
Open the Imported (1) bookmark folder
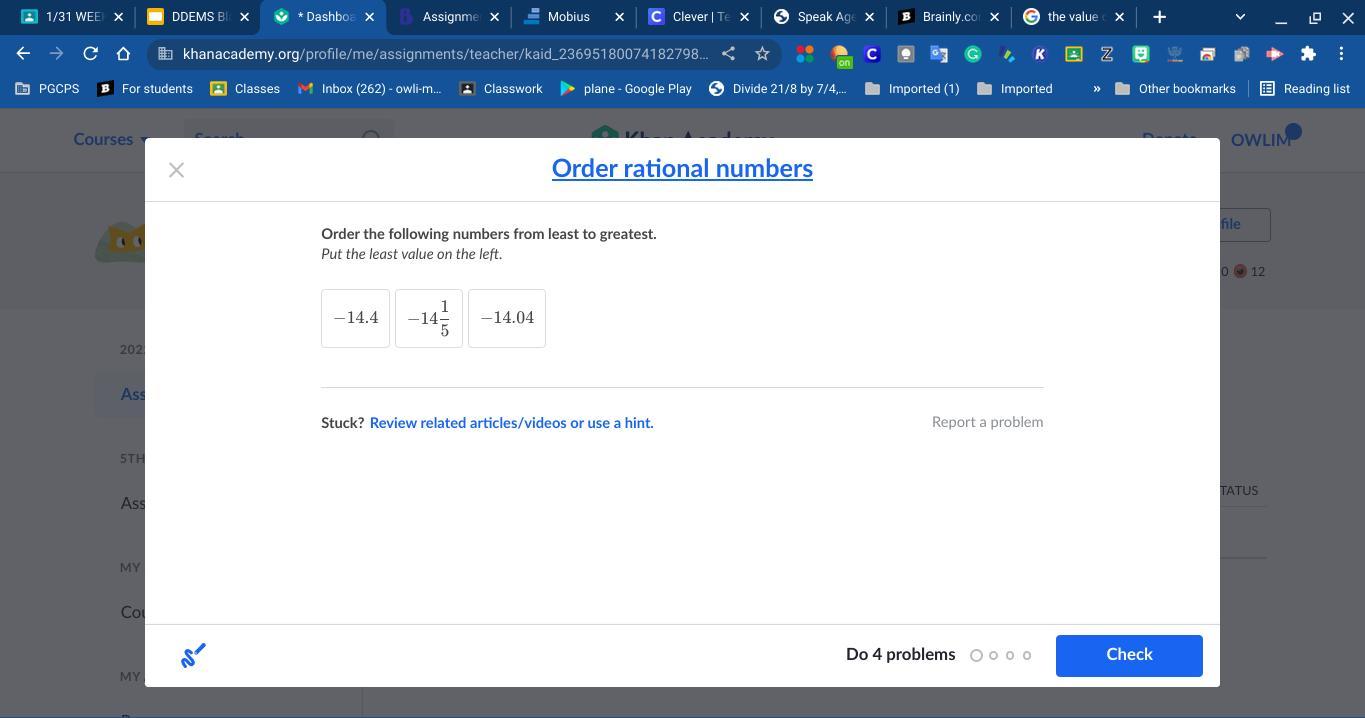pyautogui.click(x=912, y=89)
